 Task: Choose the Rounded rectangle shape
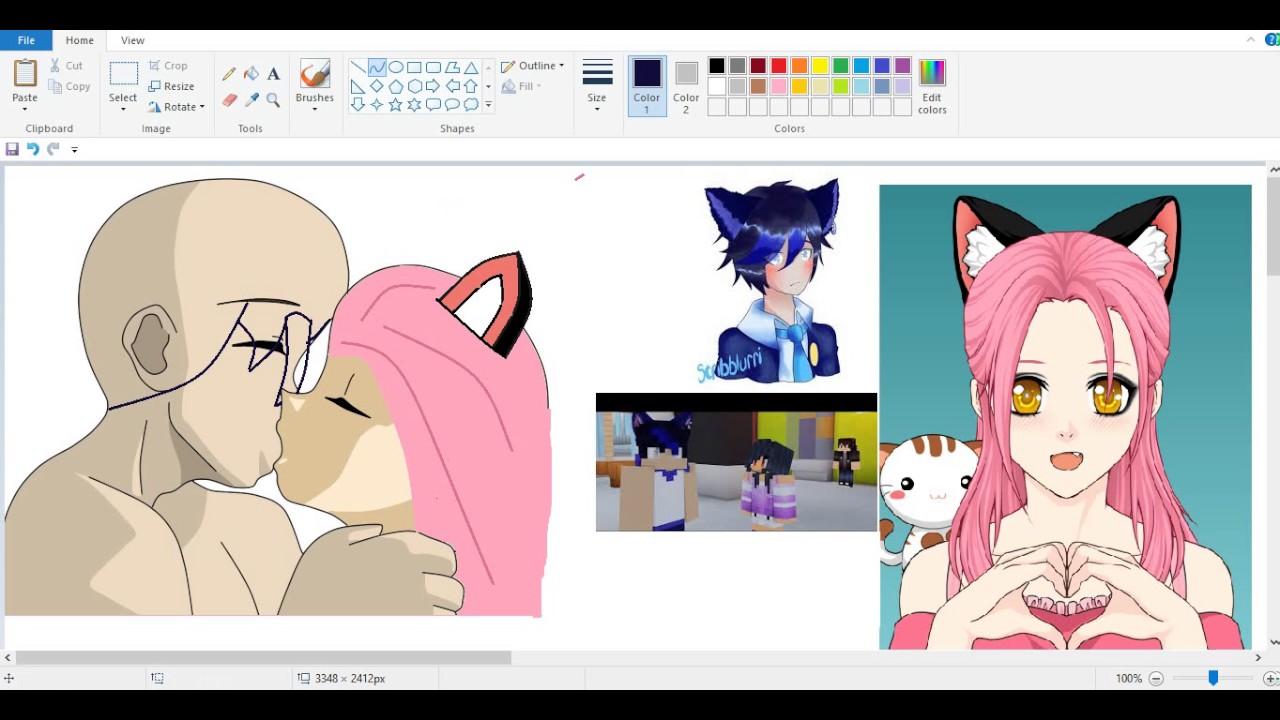click(433, 68)
